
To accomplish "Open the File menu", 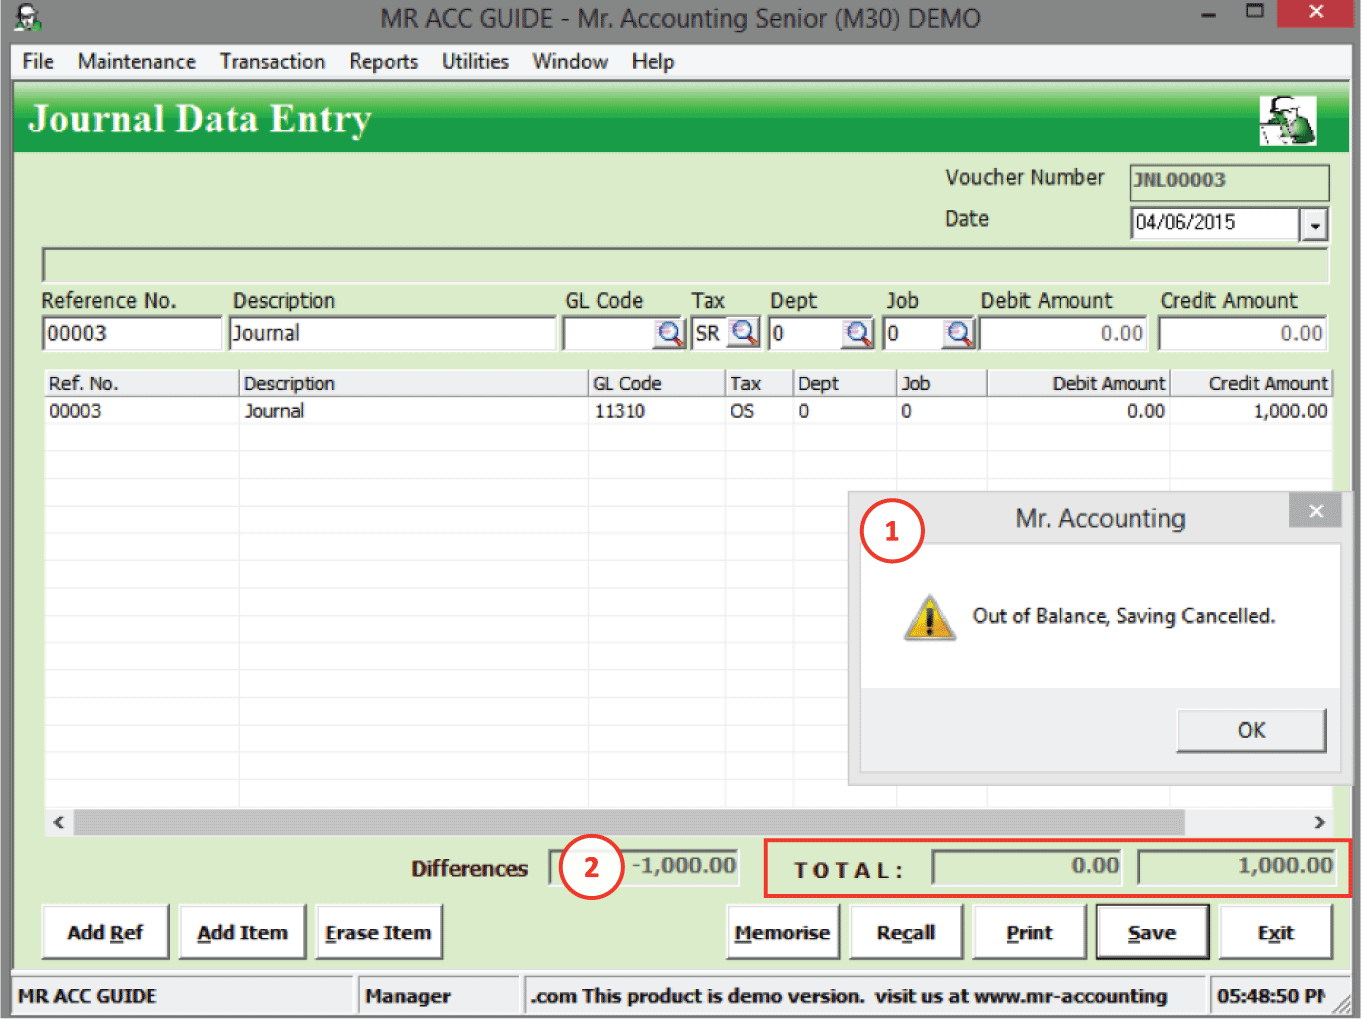I will [x=38, y=61].
